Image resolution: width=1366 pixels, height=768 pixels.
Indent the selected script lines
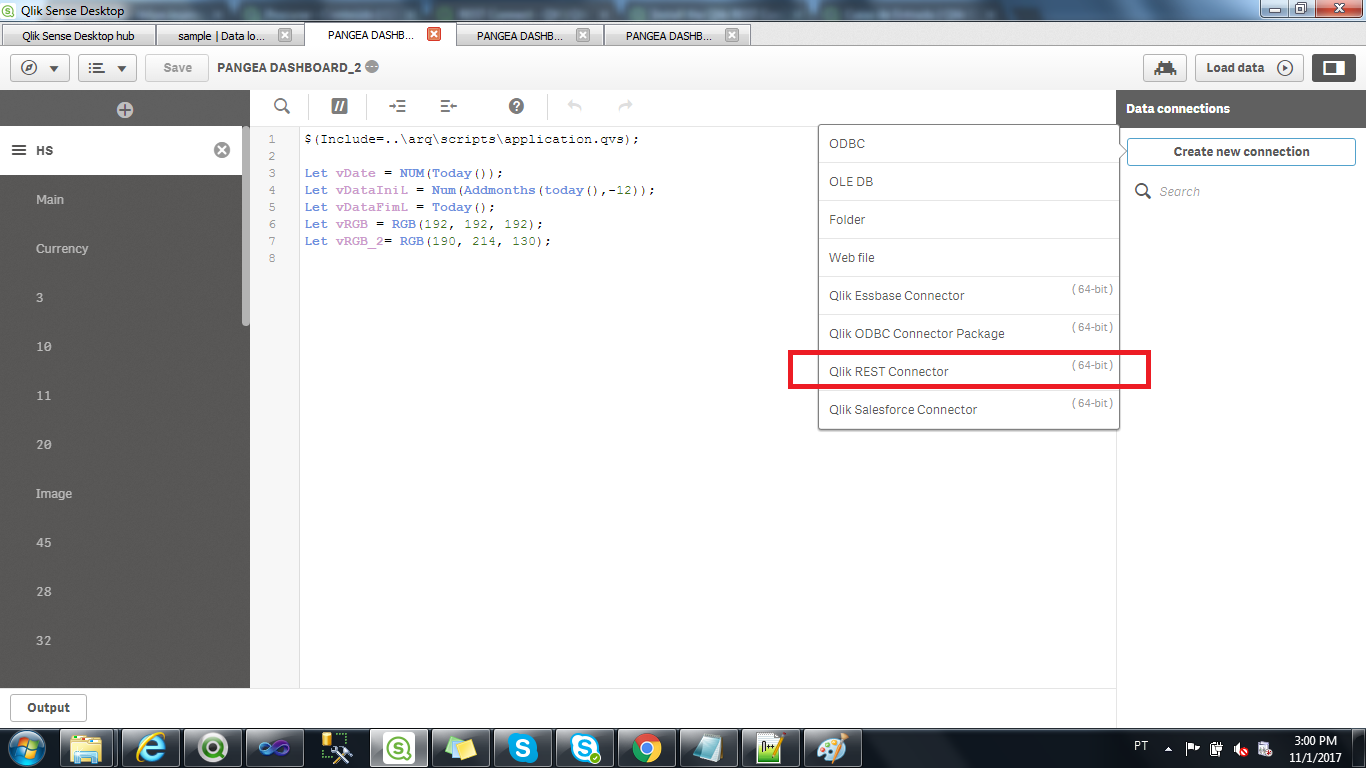397,106
